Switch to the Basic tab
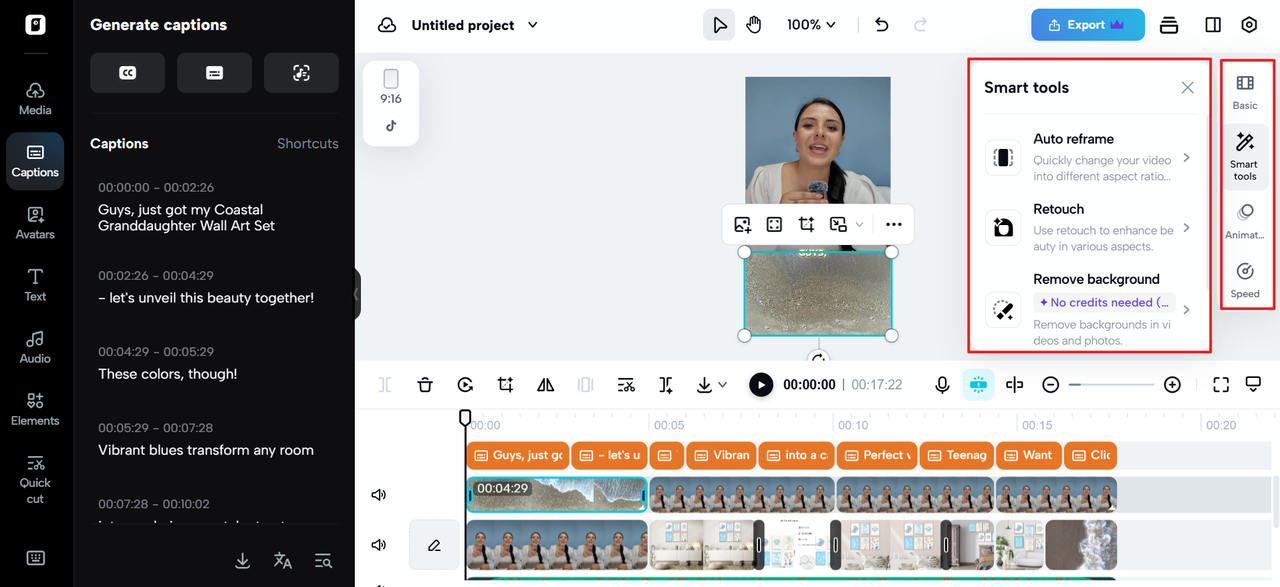 [1245, 91]
